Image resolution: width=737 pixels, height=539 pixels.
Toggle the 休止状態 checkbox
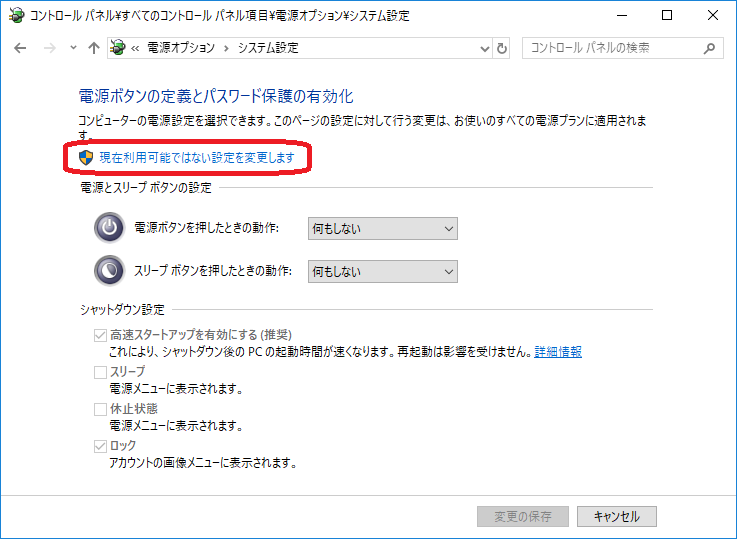pyautogui.click(x=100, y=409)
